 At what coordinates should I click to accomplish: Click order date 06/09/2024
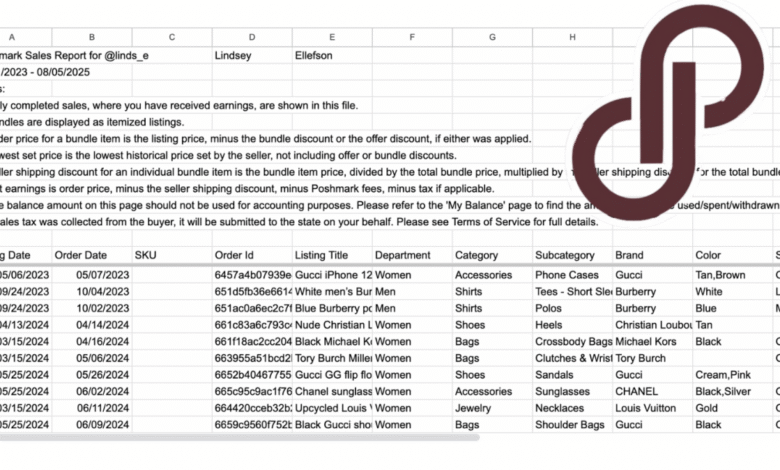point(92,425)
